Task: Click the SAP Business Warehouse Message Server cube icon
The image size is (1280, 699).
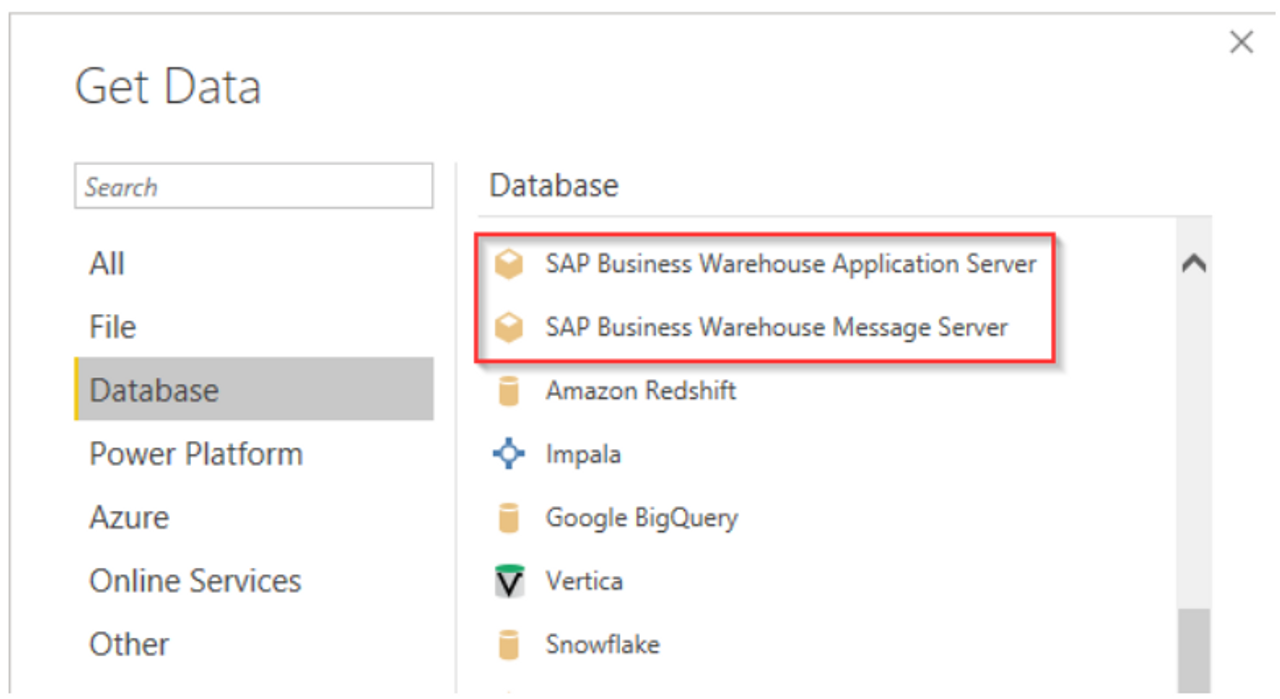Action: click(509, 327)
